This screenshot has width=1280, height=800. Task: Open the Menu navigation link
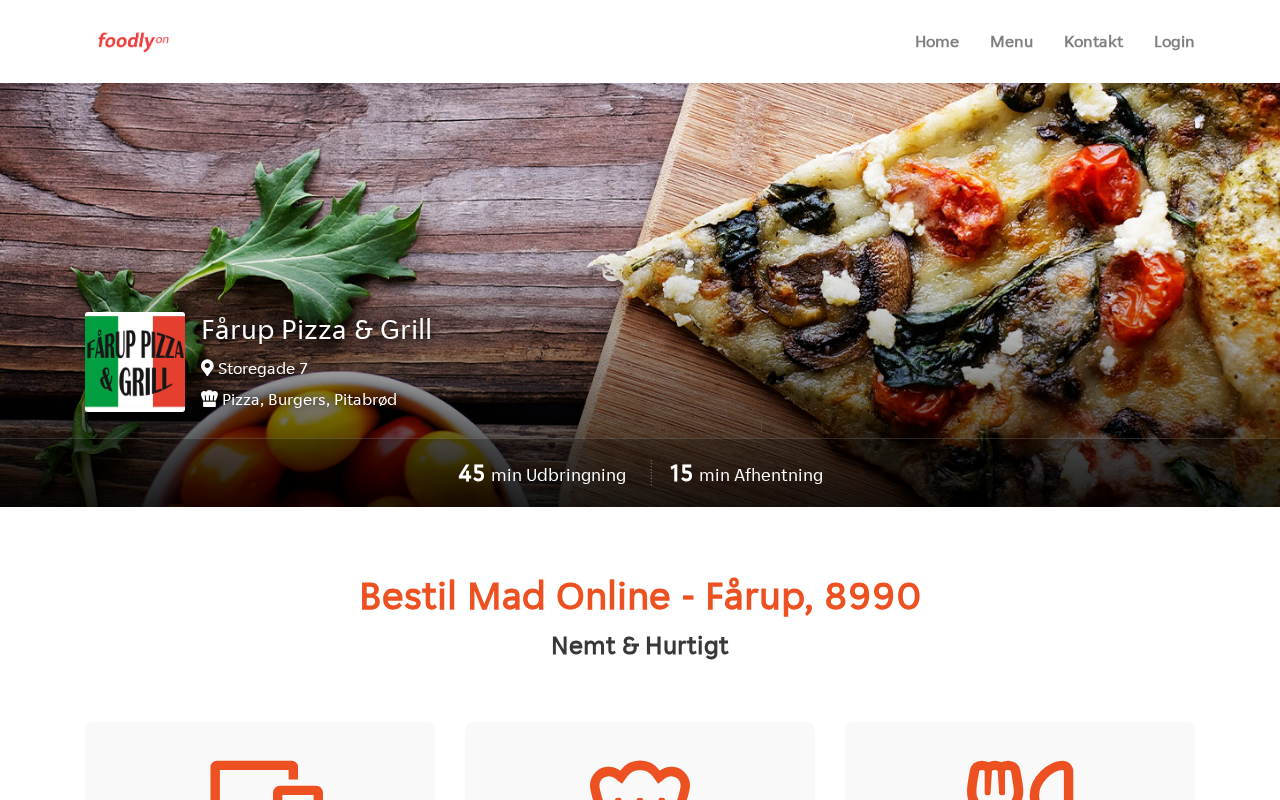[1011, 41]
